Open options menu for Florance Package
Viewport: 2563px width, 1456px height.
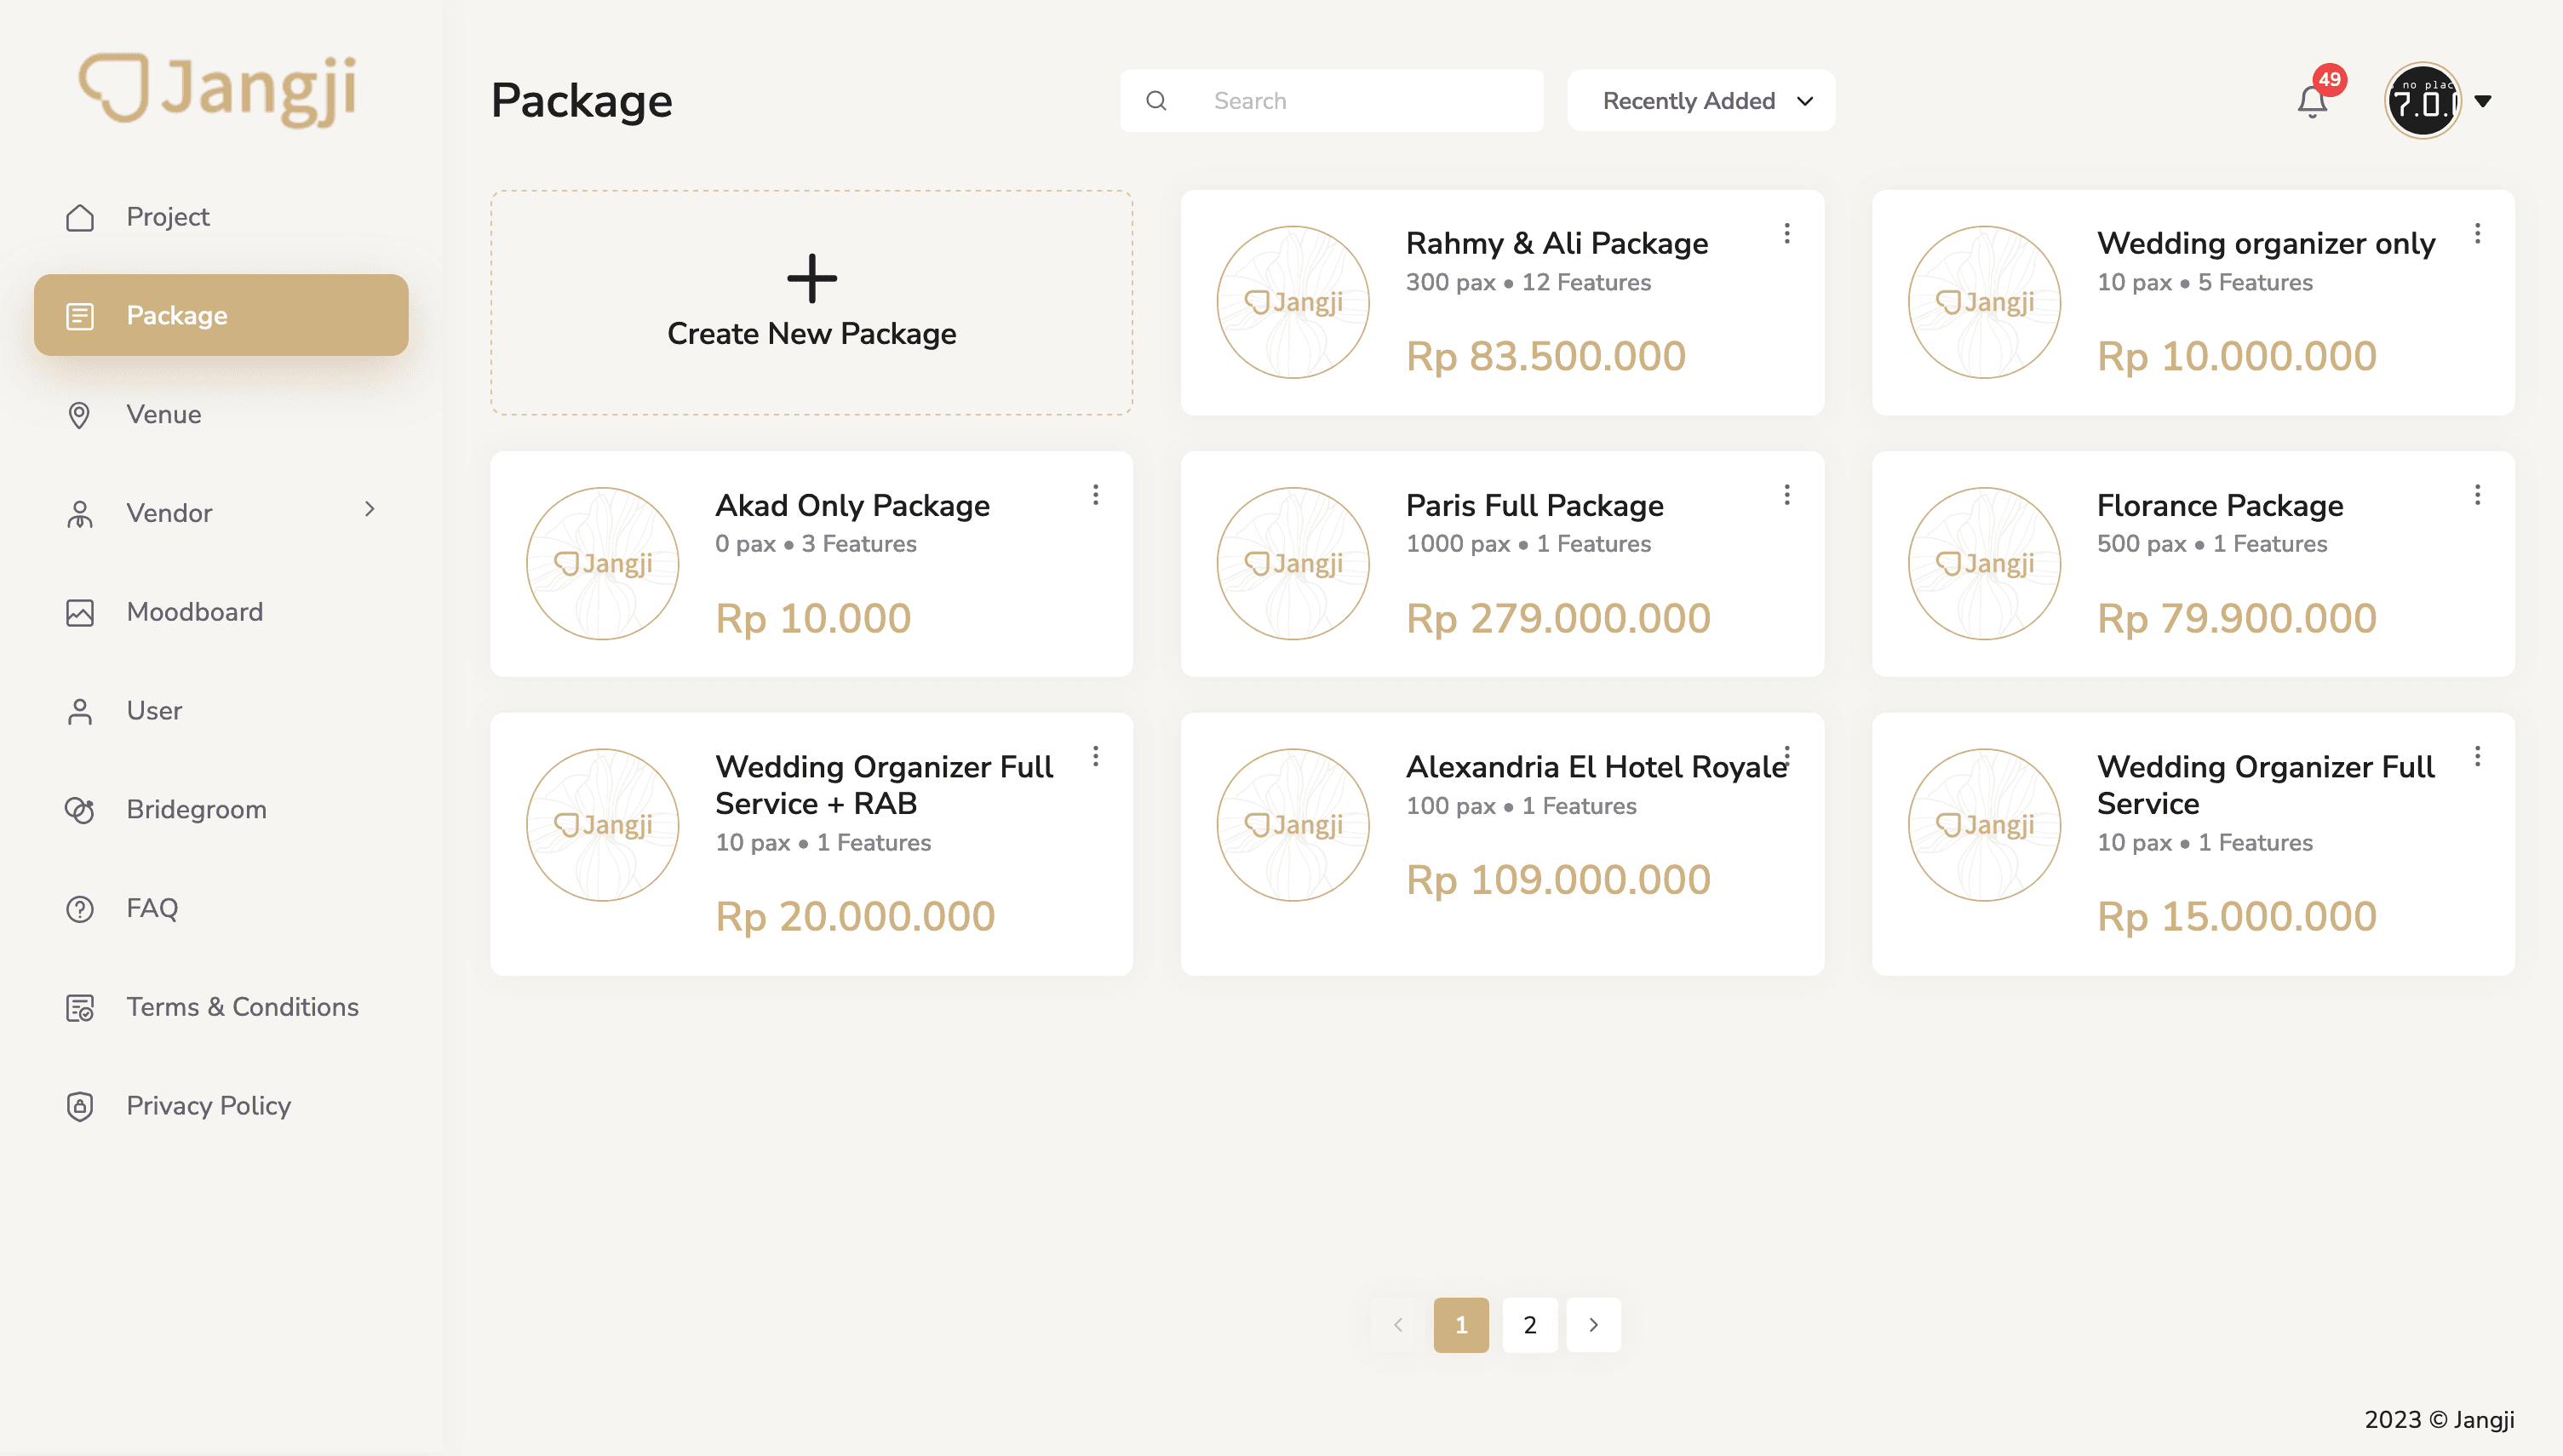[x=2478, y=495]
